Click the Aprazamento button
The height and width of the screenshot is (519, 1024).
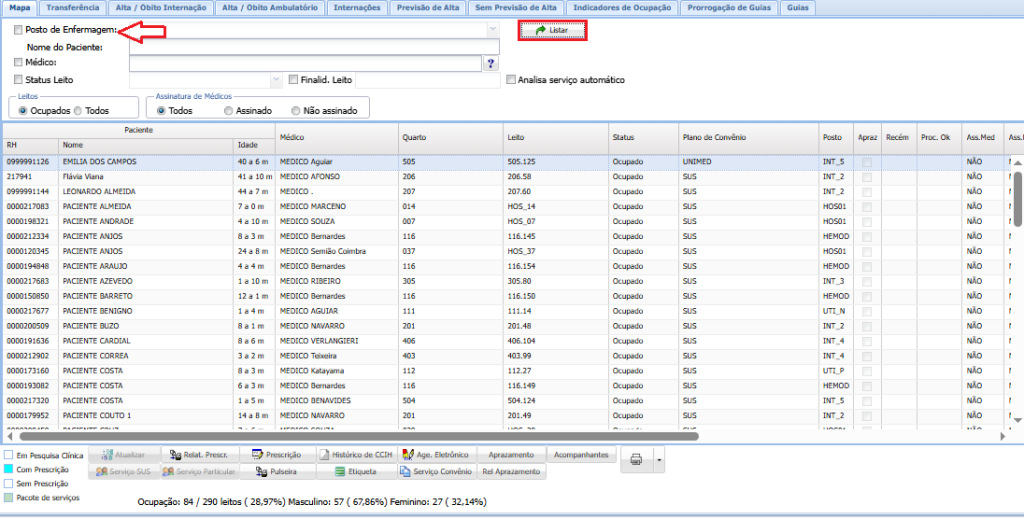[512, 455]
